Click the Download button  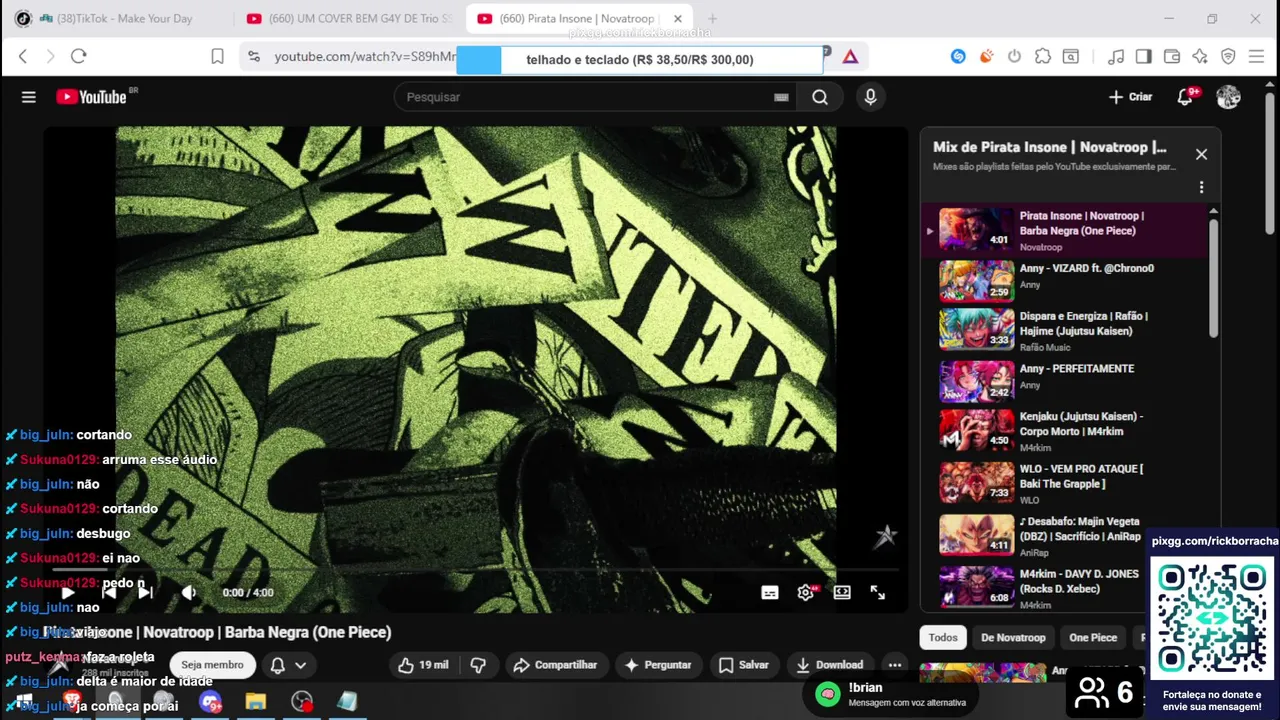coord(829,665)
